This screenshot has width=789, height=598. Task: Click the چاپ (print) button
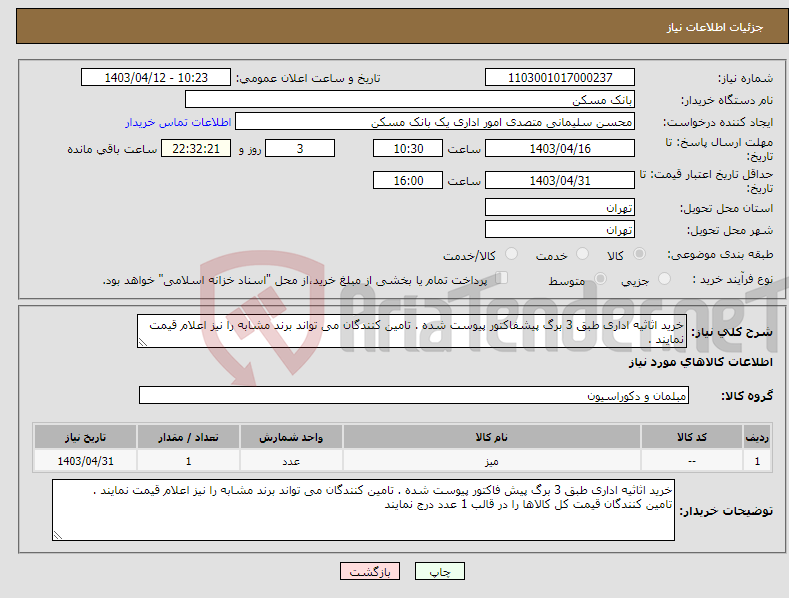click(439, 571)
